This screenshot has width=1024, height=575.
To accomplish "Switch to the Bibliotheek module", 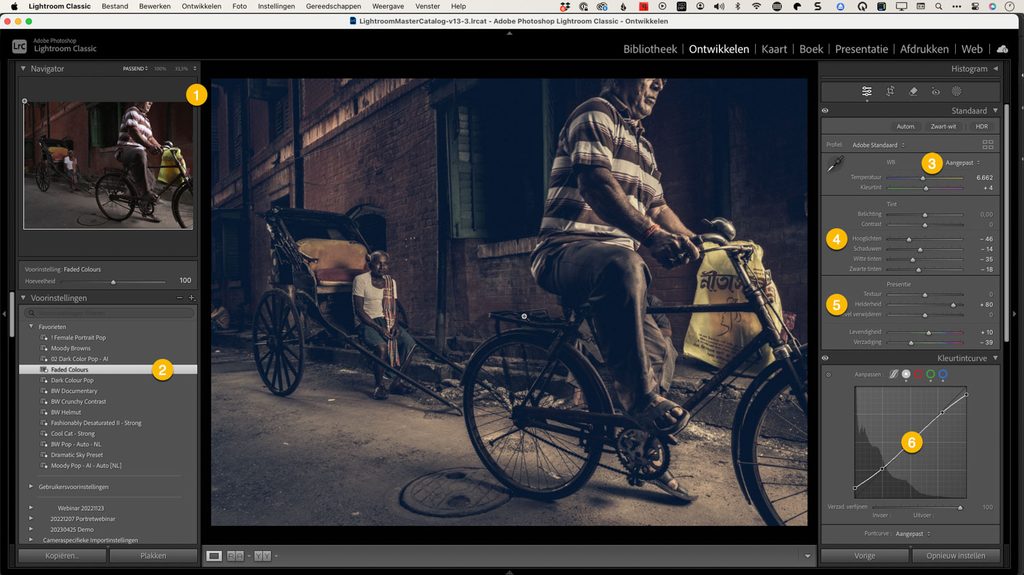I will (x=650, y=49).
